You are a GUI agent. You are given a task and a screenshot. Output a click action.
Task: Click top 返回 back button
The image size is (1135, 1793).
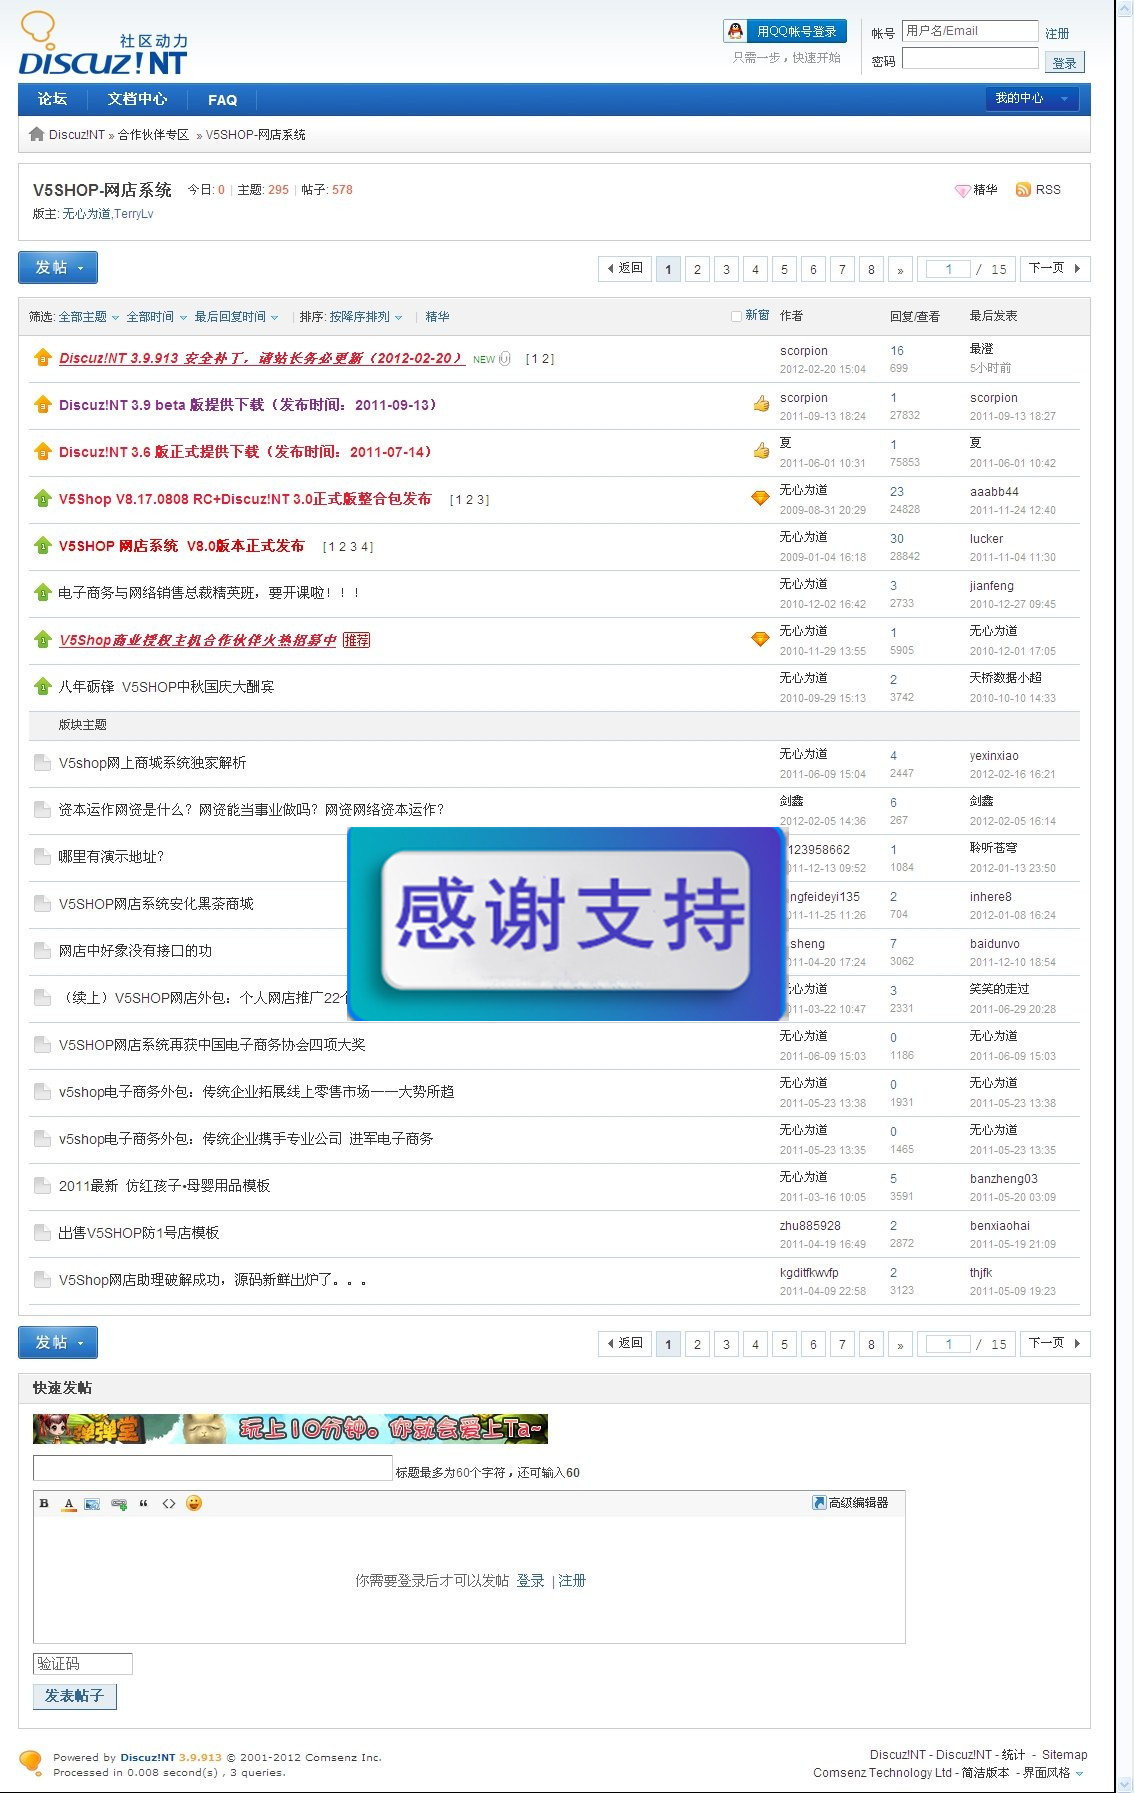coord(627,268)
